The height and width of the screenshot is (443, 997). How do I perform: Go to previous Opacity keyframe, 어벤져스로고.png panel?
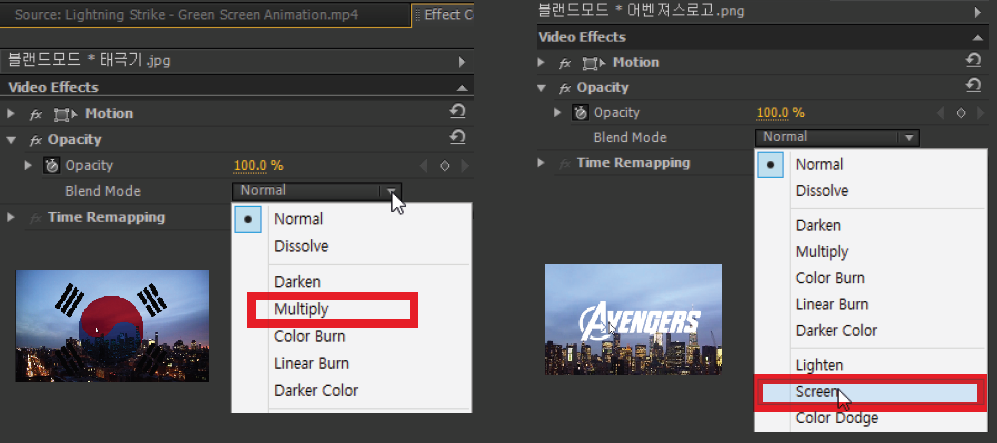940,113
